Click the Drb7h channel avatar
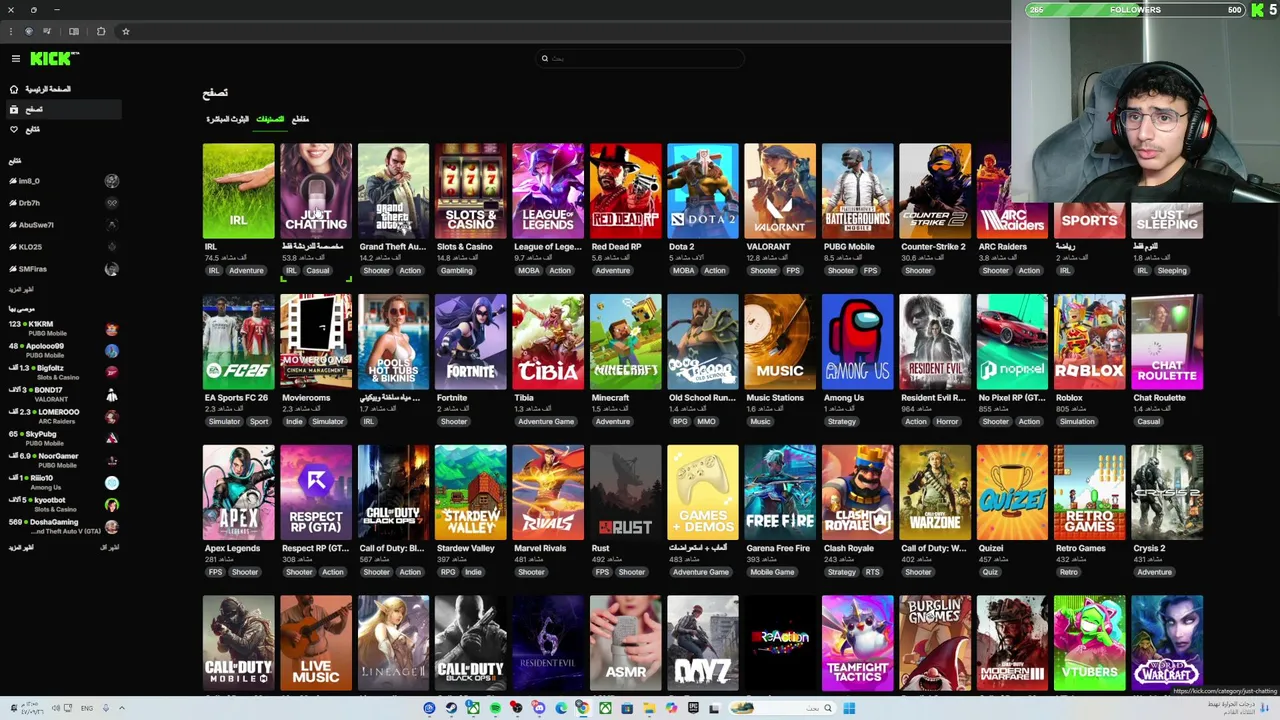 (x=112, y=203)
